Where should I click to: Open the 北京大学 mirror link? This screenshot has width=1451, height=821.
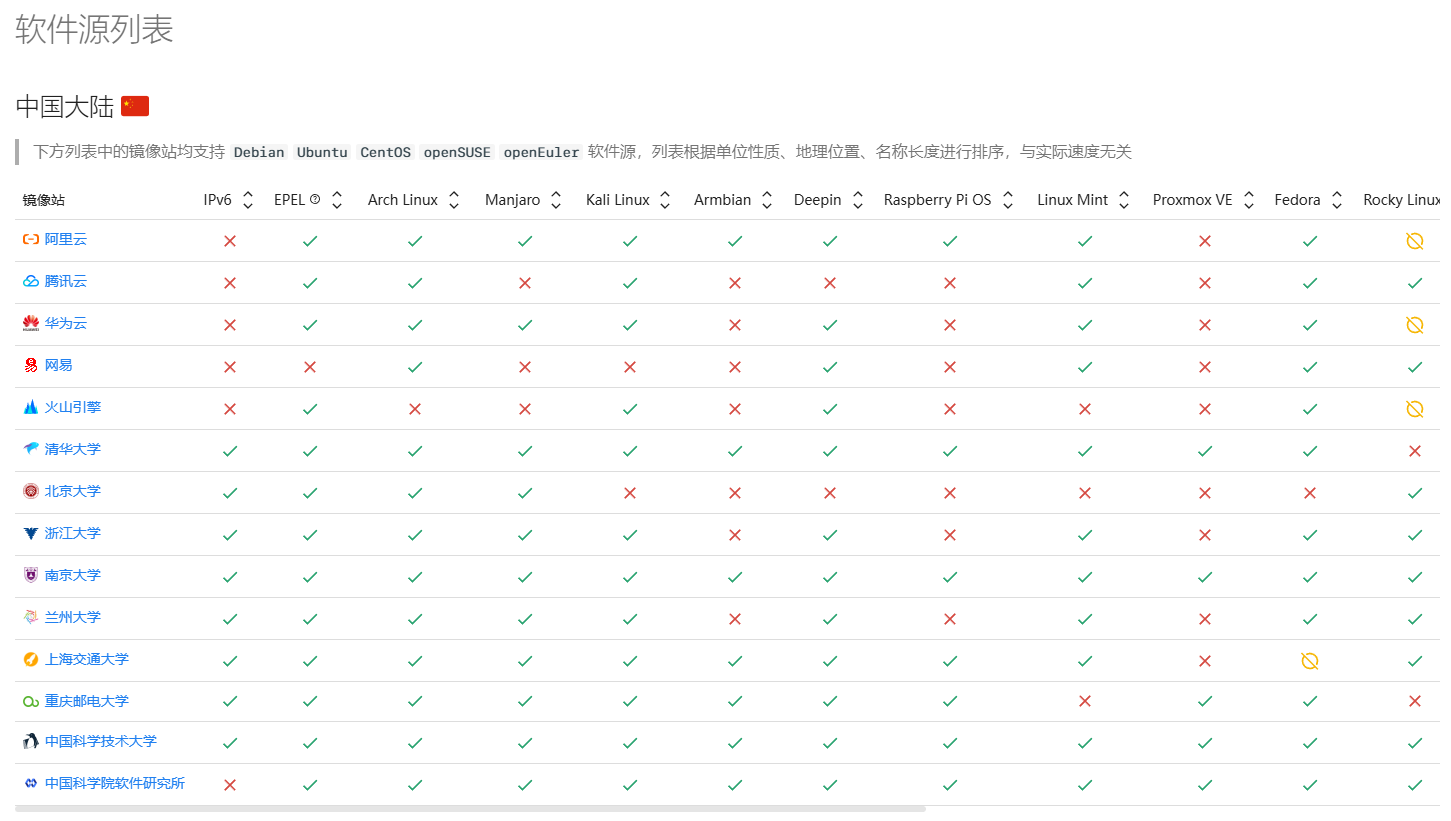pos(73,492)
